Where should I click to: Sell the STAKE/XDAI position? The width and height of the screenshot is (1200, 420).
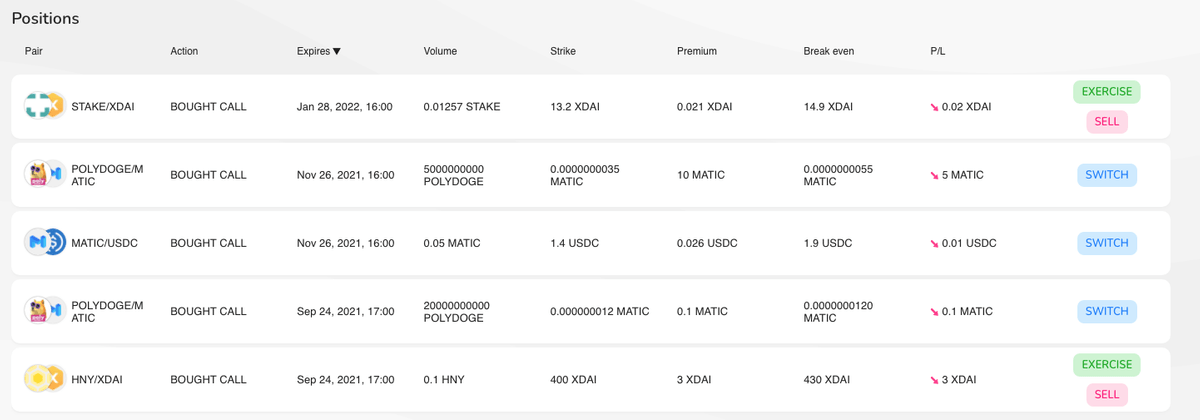[x=1107, y=122]
